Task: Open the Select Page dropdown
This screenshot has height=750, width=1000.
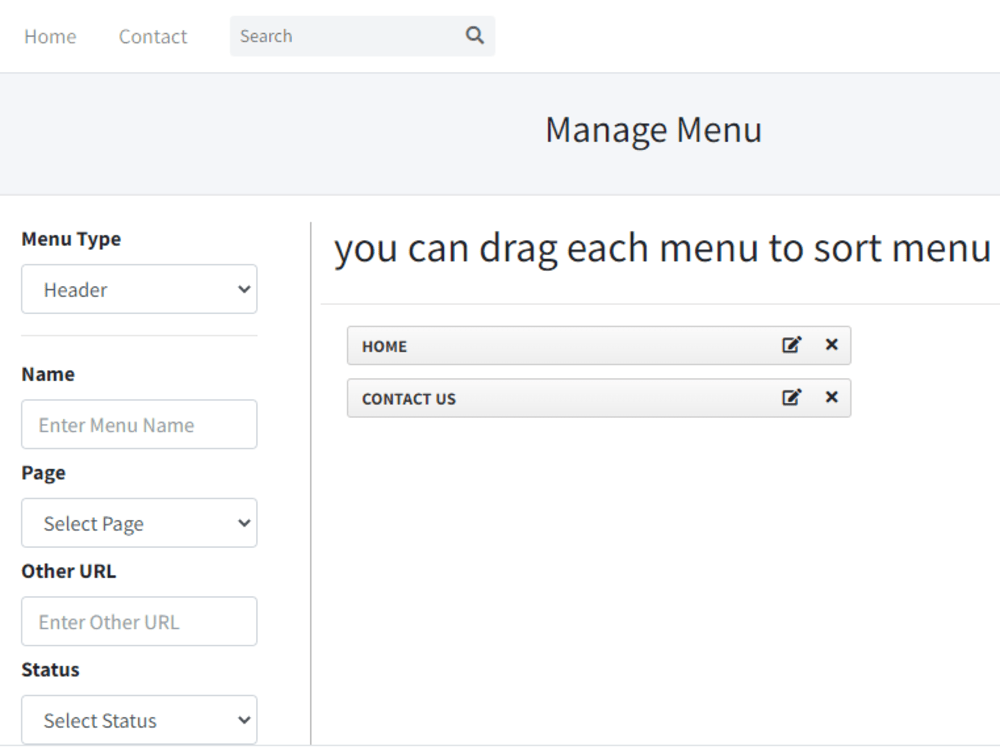Action: (139, 523)
